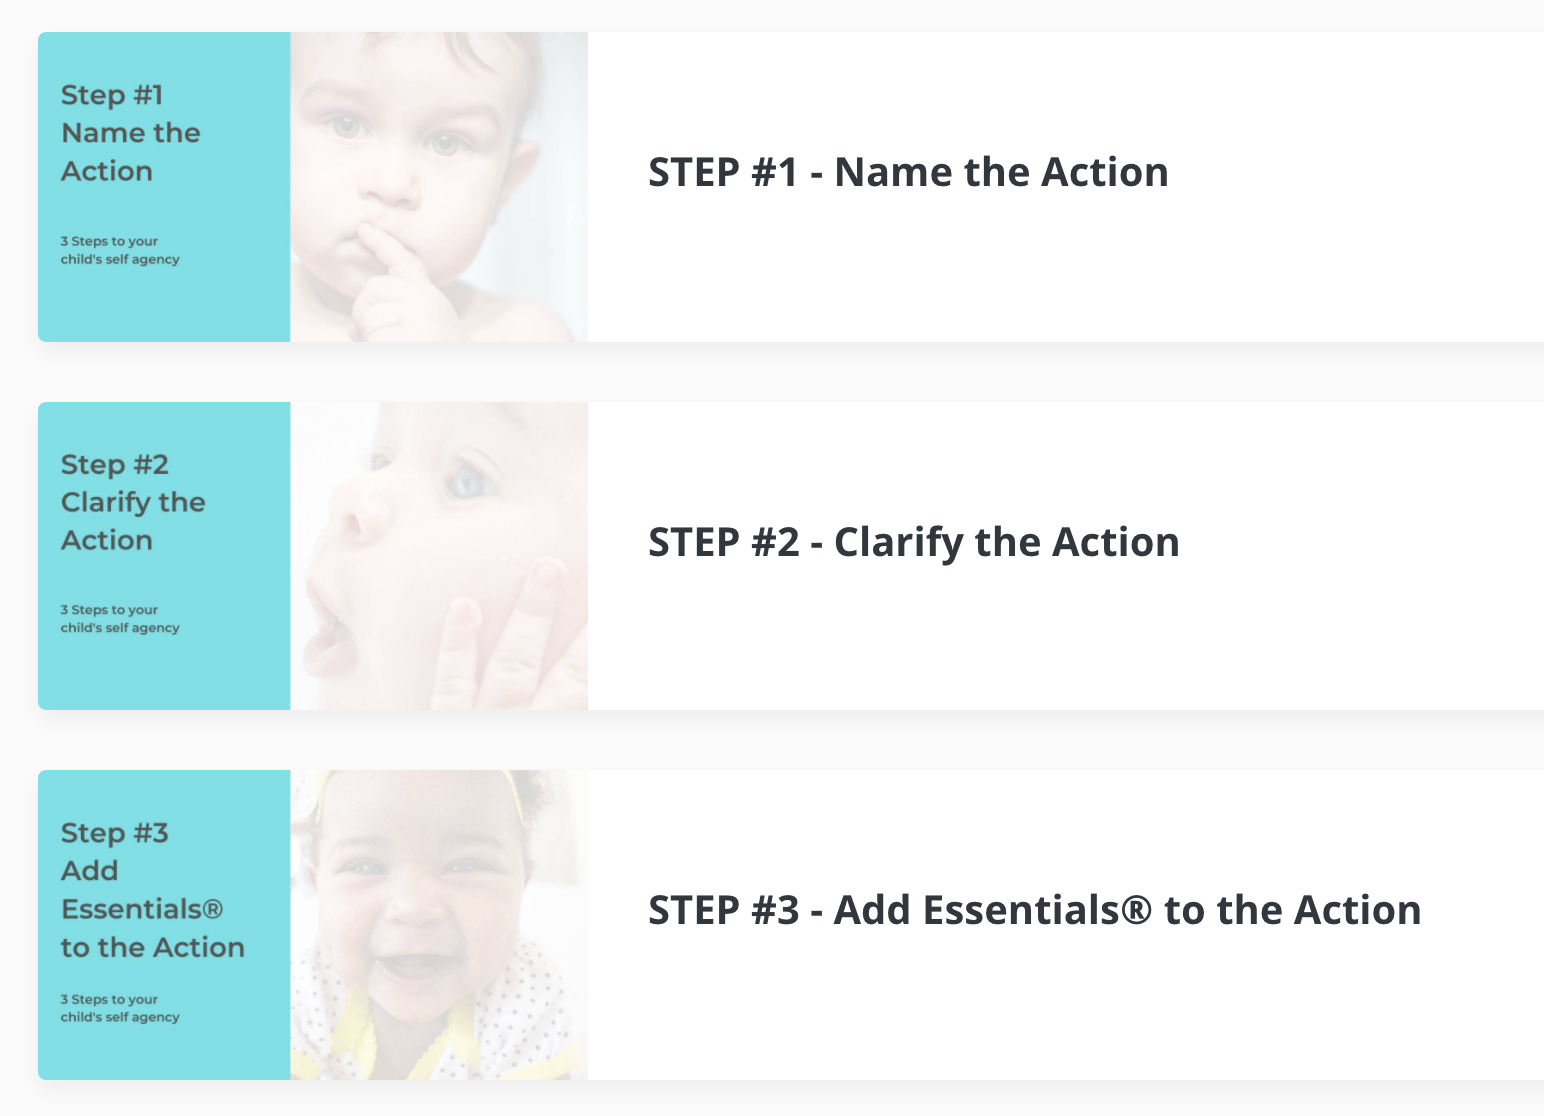Select teal "Step #1 Name the Action" thumbnail text
1544x1116 pixels.
(130, 133)
